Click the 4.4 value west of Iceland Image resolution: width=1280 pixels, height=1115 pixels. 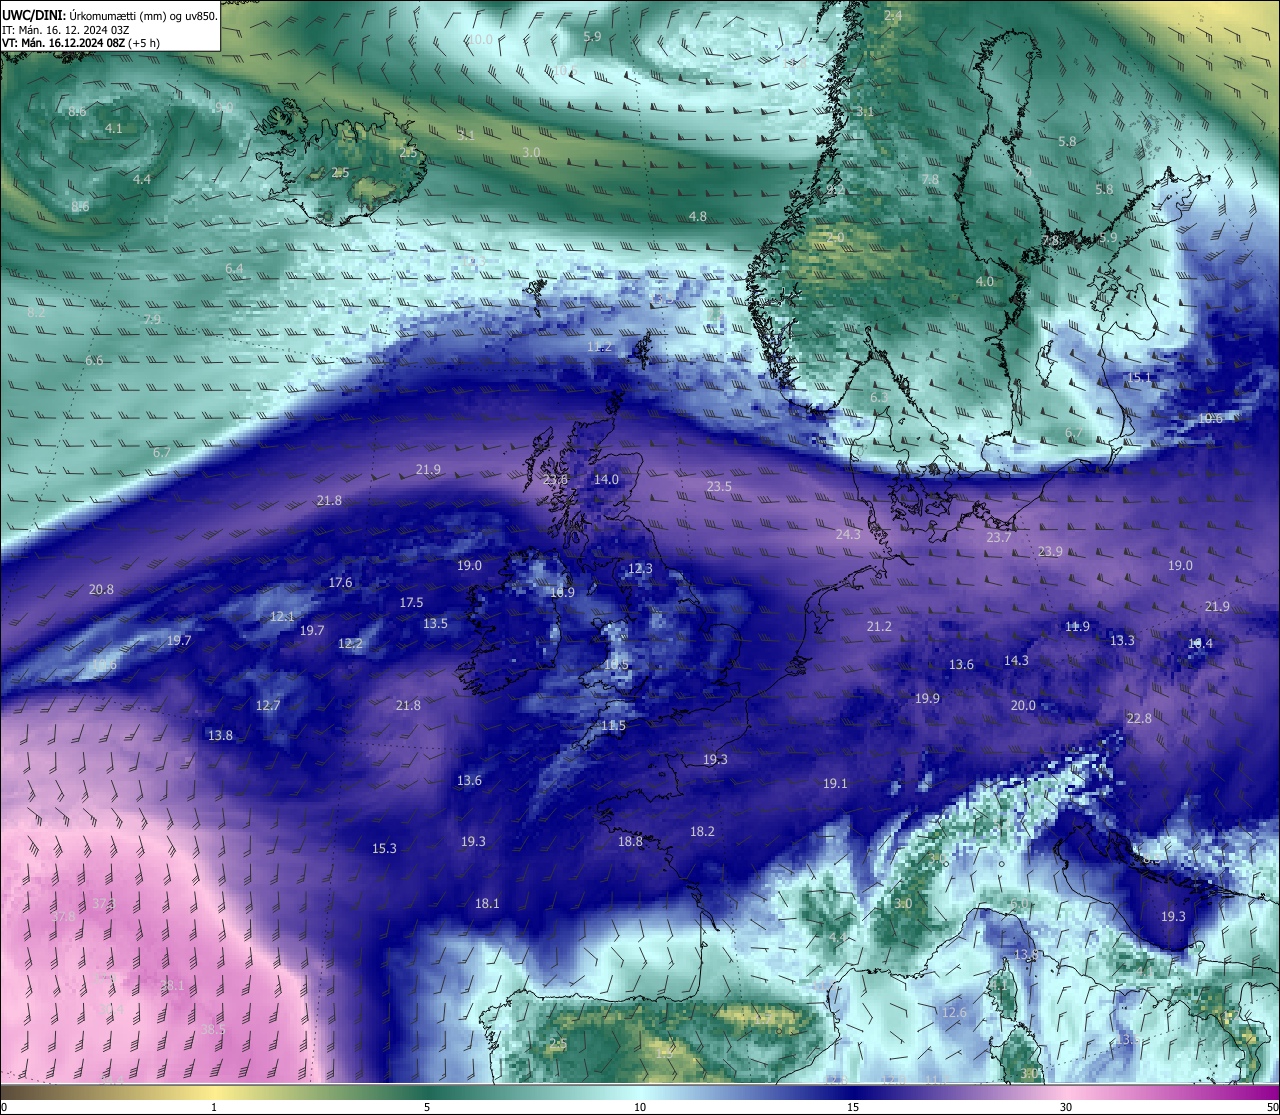coord(142,179)
